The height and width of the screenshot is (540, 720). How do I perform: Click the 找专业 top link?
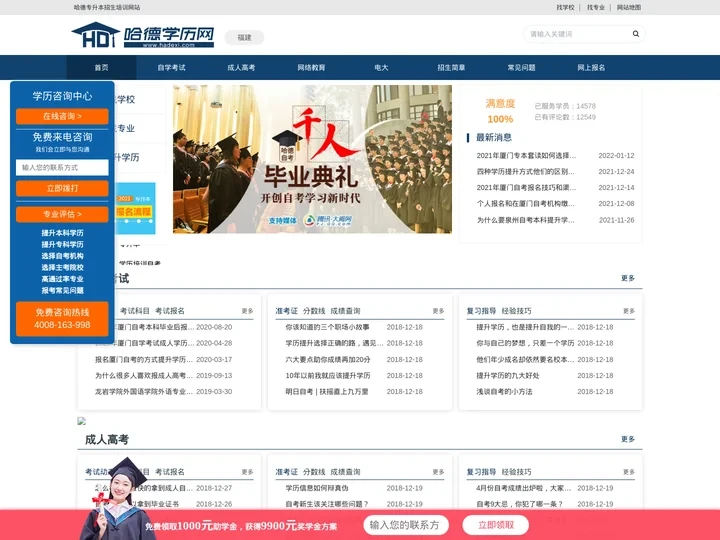(596, 7)
